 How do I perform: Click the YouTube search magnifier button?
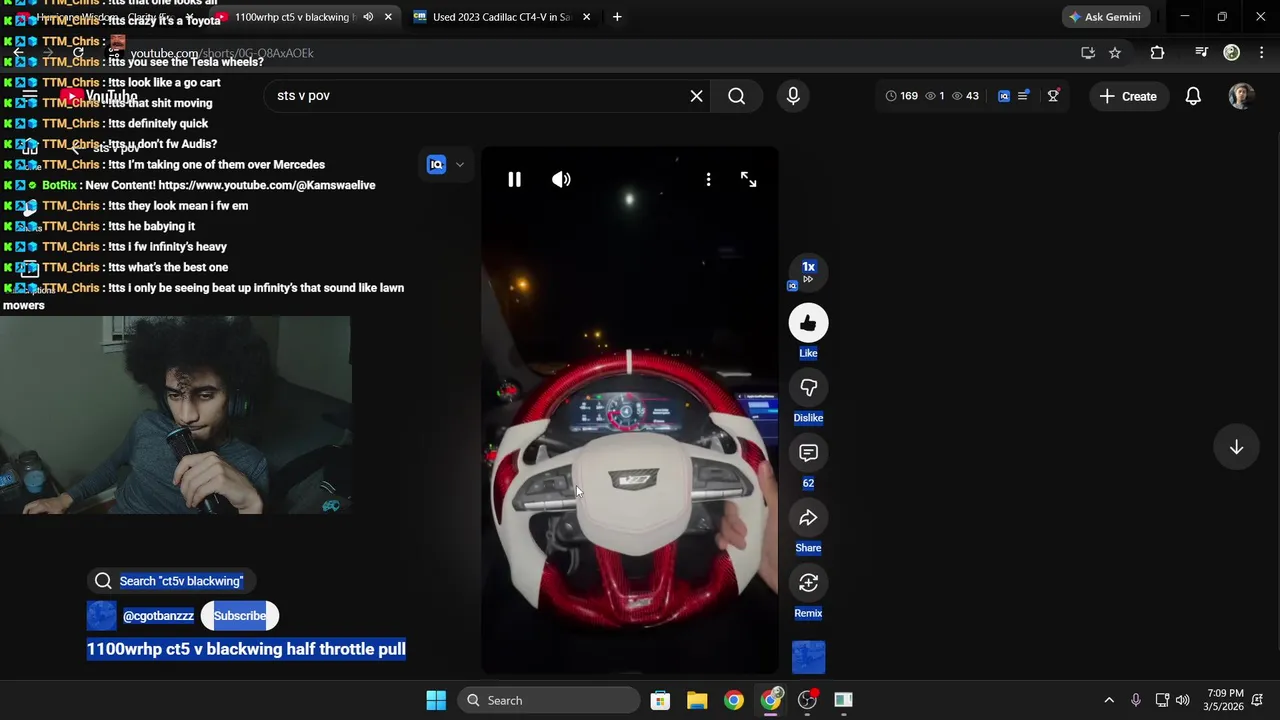tap(736, 96)
